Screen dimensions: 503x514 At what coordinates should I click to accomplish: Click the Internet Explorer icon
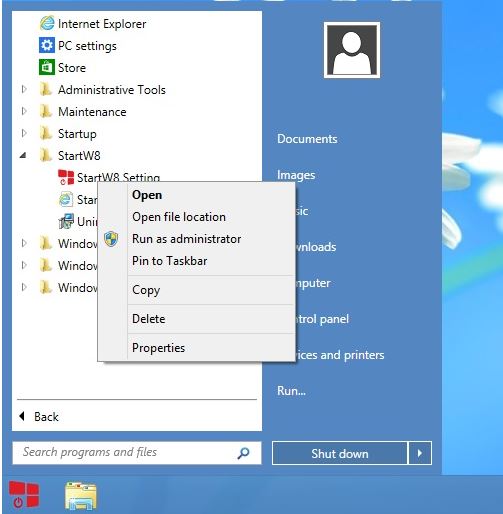click(x=47, y=23)
